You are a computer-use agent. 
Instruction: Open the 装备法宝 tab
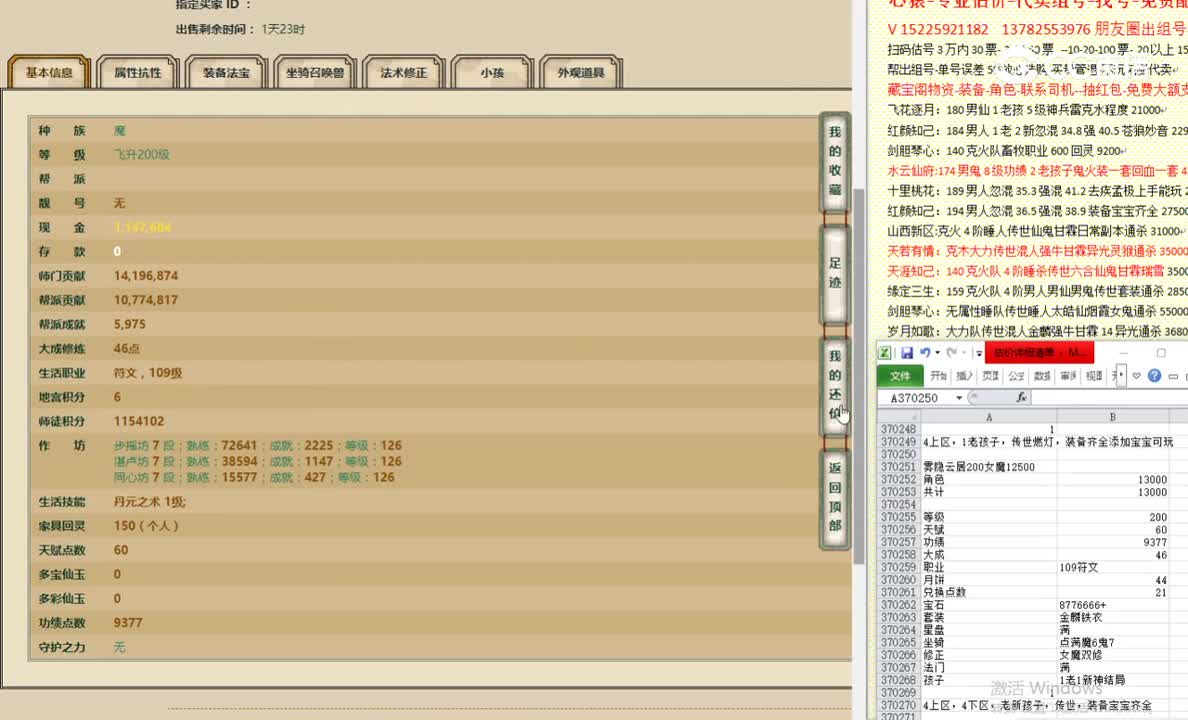[226, 73]
